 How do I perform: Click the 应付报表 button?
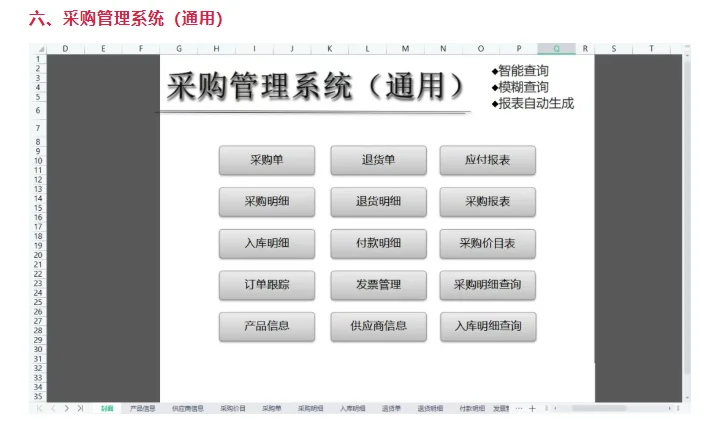coord(488,160)
